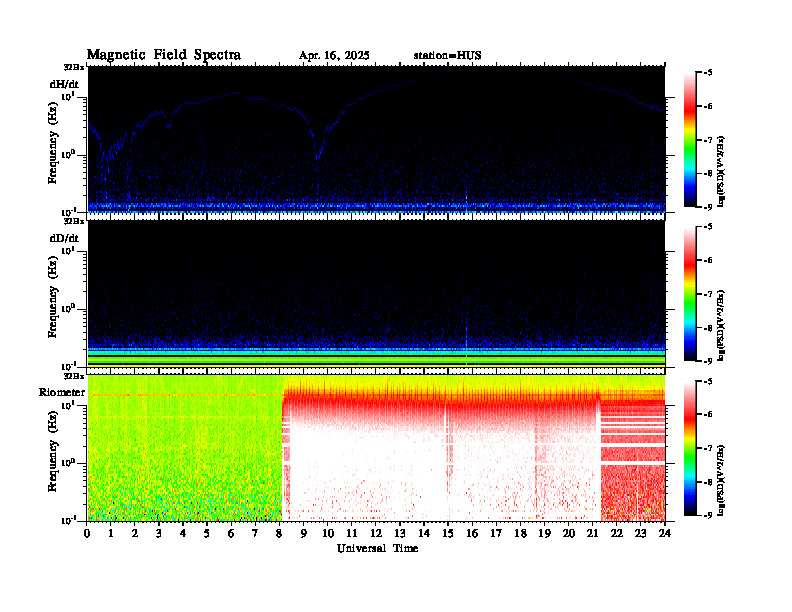Screen dimensions: 792x612
Task: Click the hour "3" tick label
Action: [x=159, y=534]
